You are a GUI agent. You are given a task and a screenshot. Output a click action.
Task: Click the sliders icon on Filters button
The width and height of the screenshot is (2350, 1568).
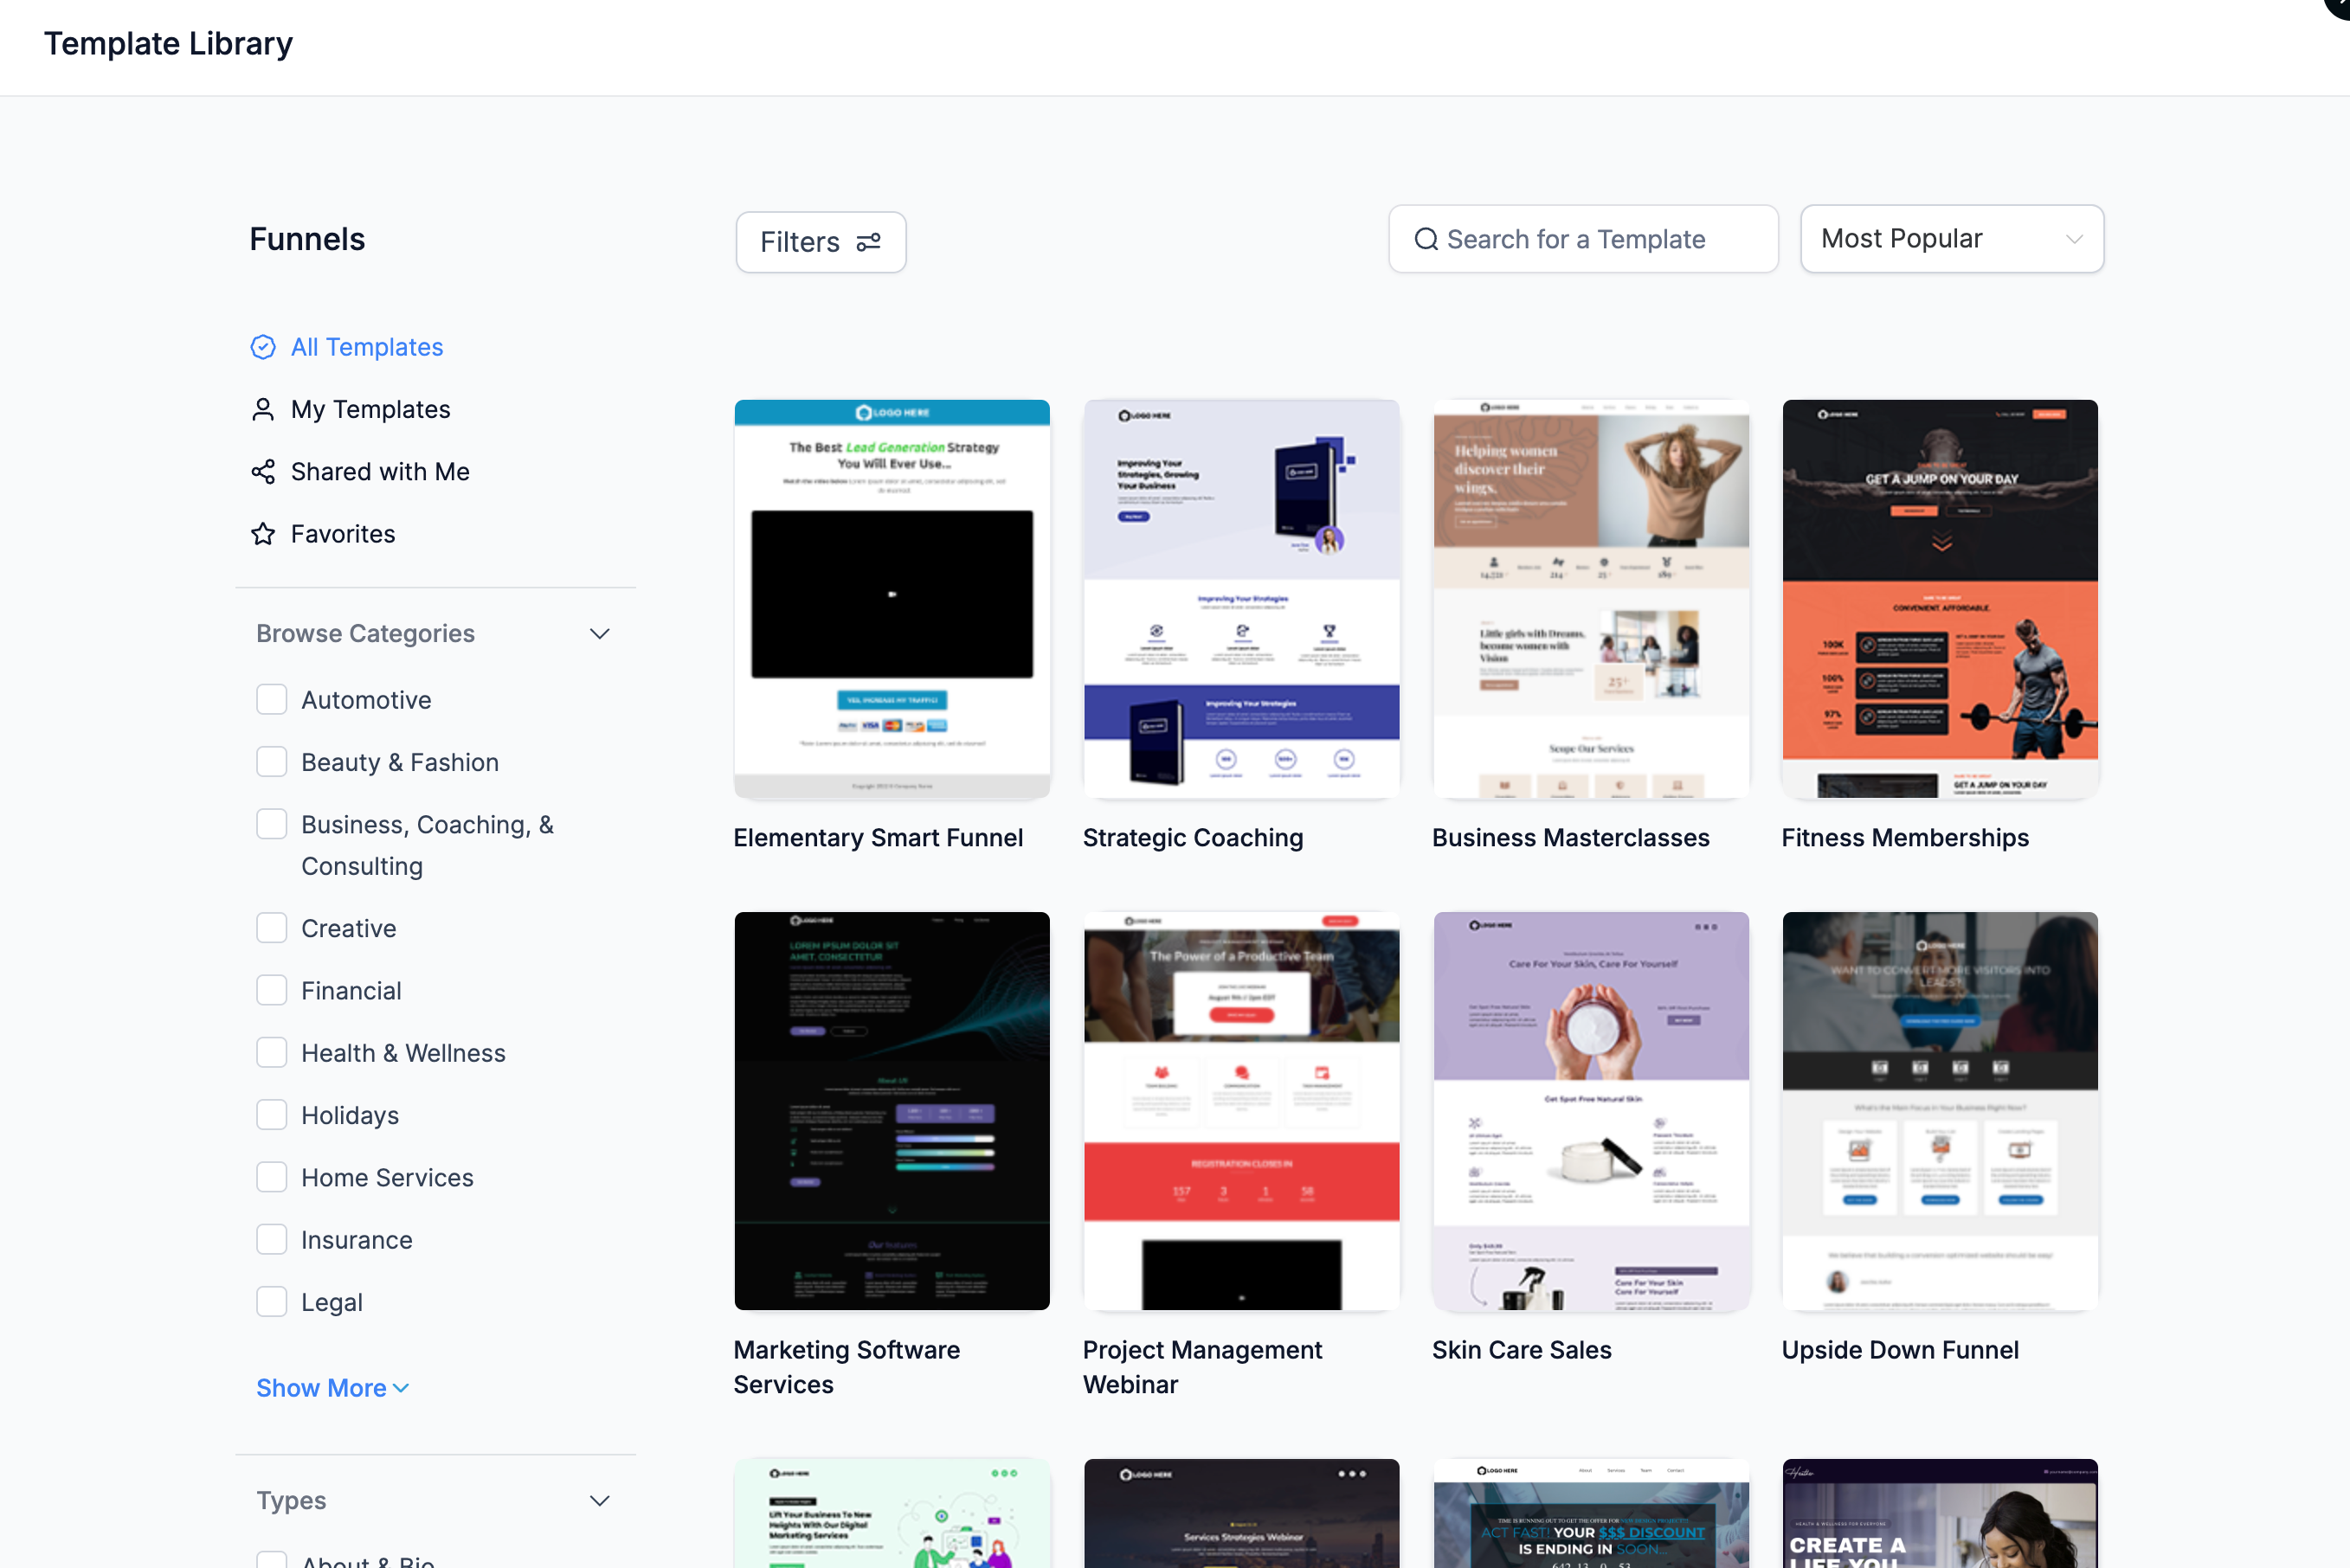coord(868,242)
